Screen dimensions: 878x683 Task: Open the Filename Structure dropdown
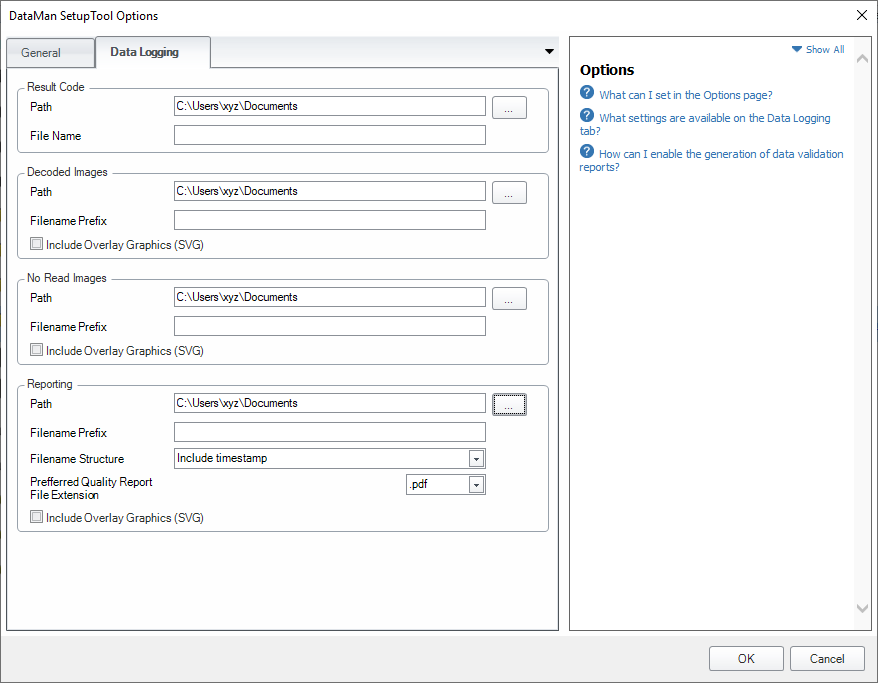477,459
